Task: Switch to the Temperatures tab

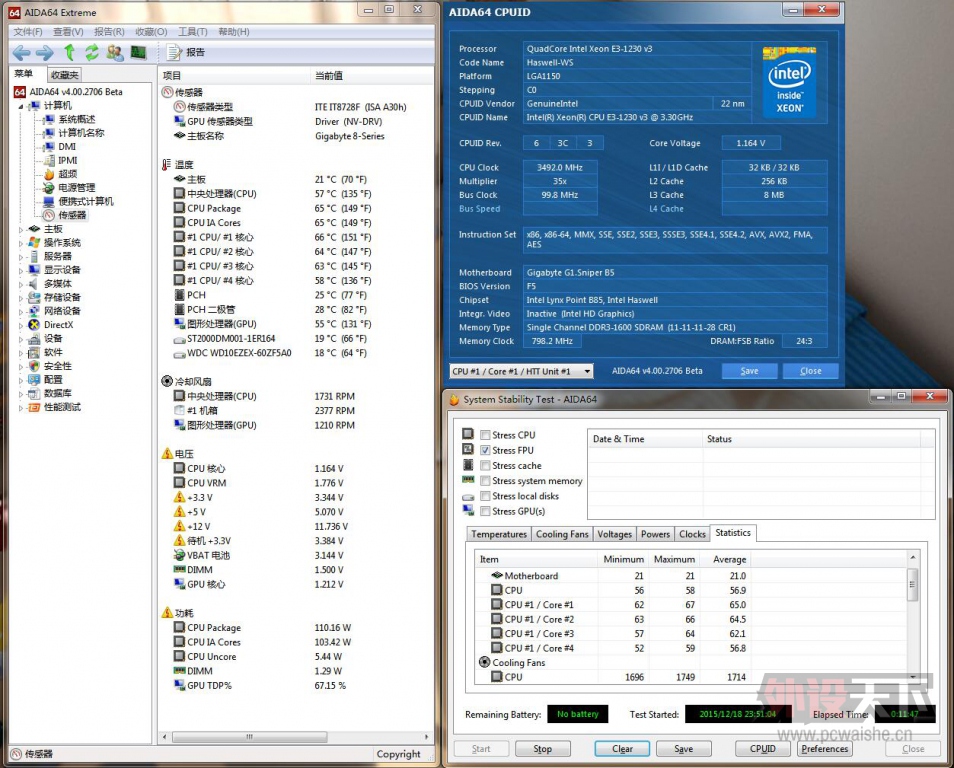Action: [x=499, y=534]
